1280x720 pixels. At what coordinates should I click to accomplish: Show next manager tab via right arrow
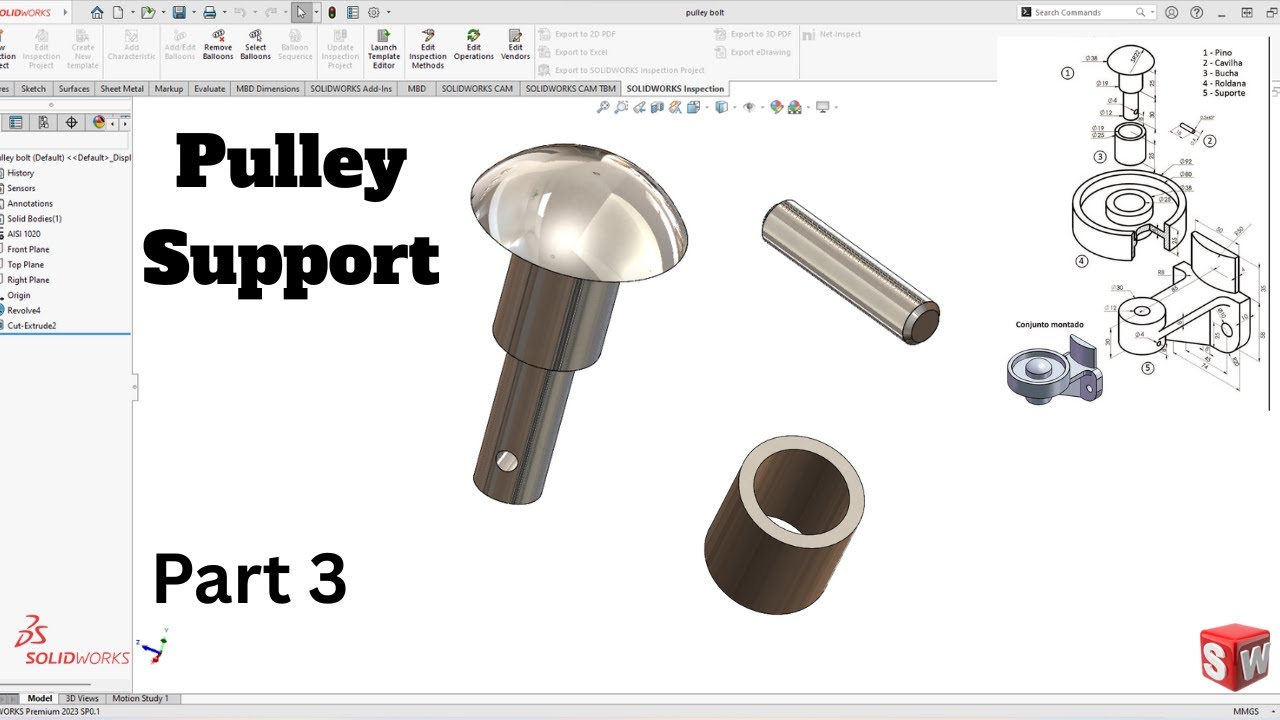click(124, 122)
